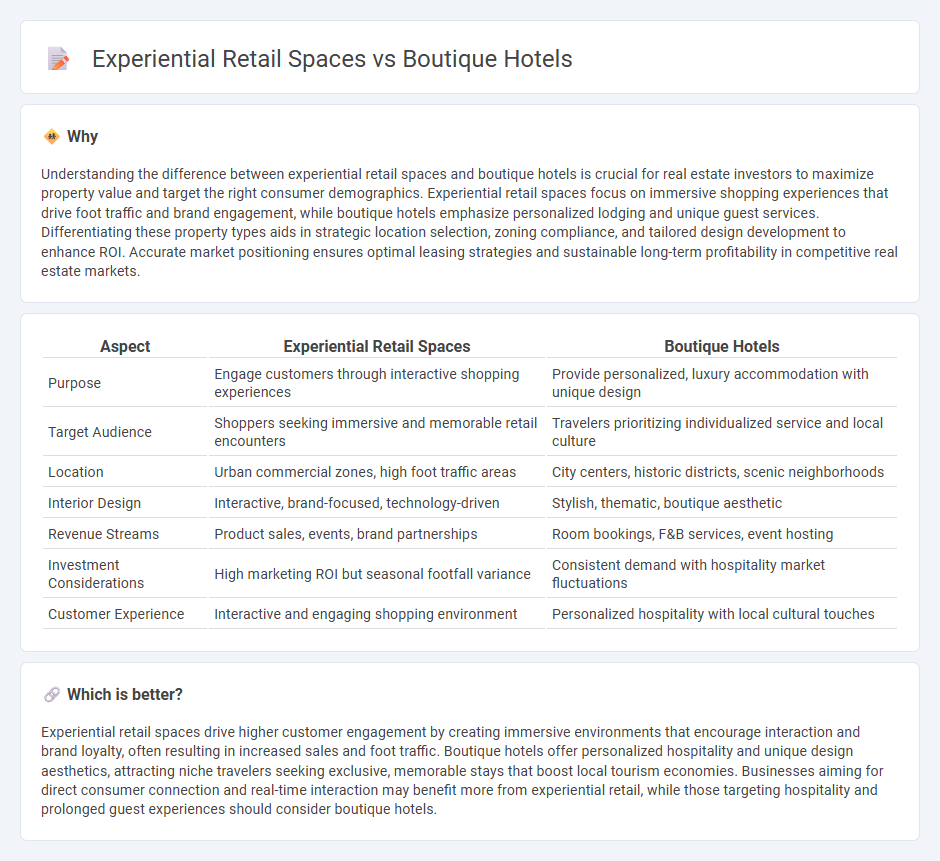Image resolution: width=940 pixels, height=861 pixels.
Task: Click 'Product sales, events, brand partnerships' cell
Action: pyautogui.click(x=376, y=534)
